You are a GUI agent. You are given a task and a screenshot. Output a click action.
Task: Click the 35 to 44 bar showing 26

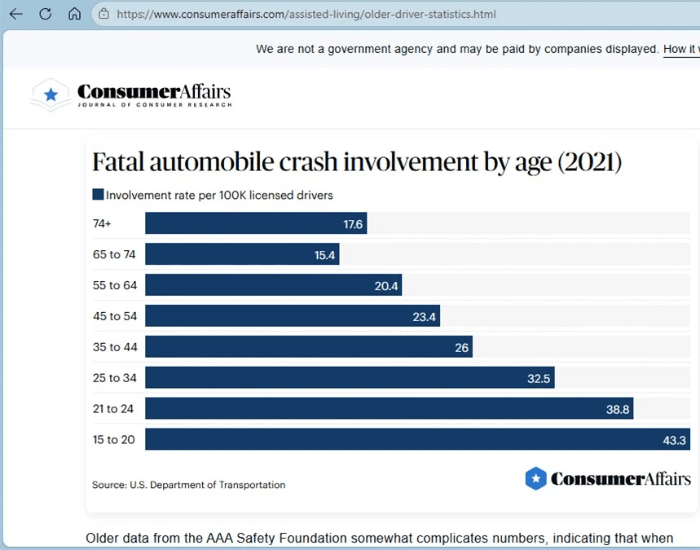tap(309, 346)
